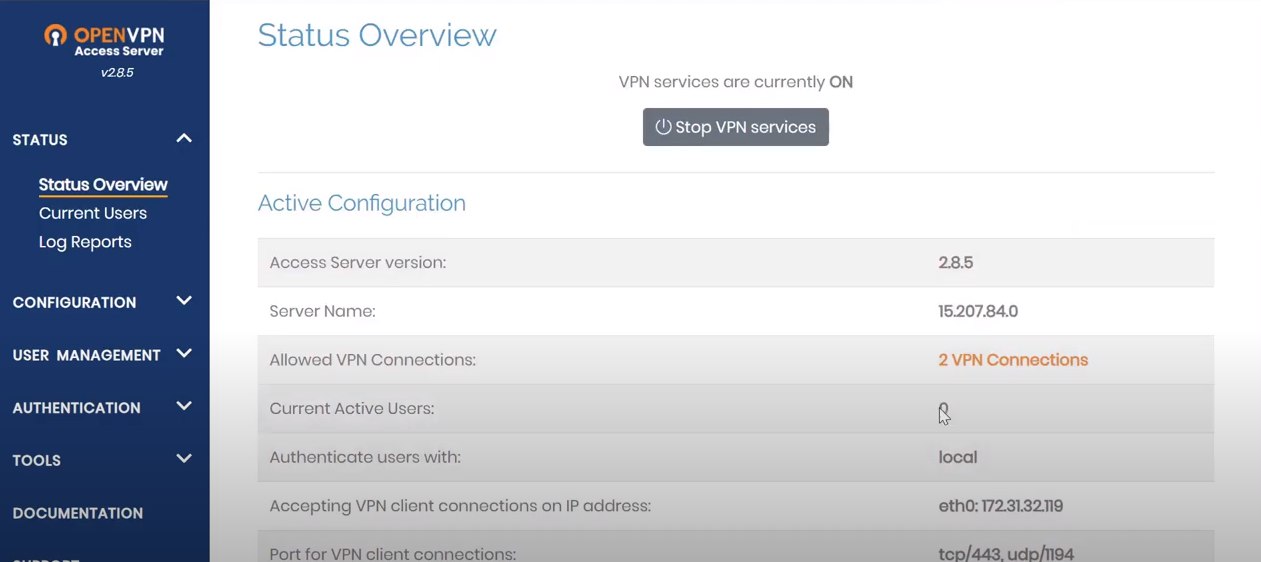This screenshot has width=1261, height=562.
Task: Open the DOCUMENTATION sidebar item
Action: (x=78, y=513)
